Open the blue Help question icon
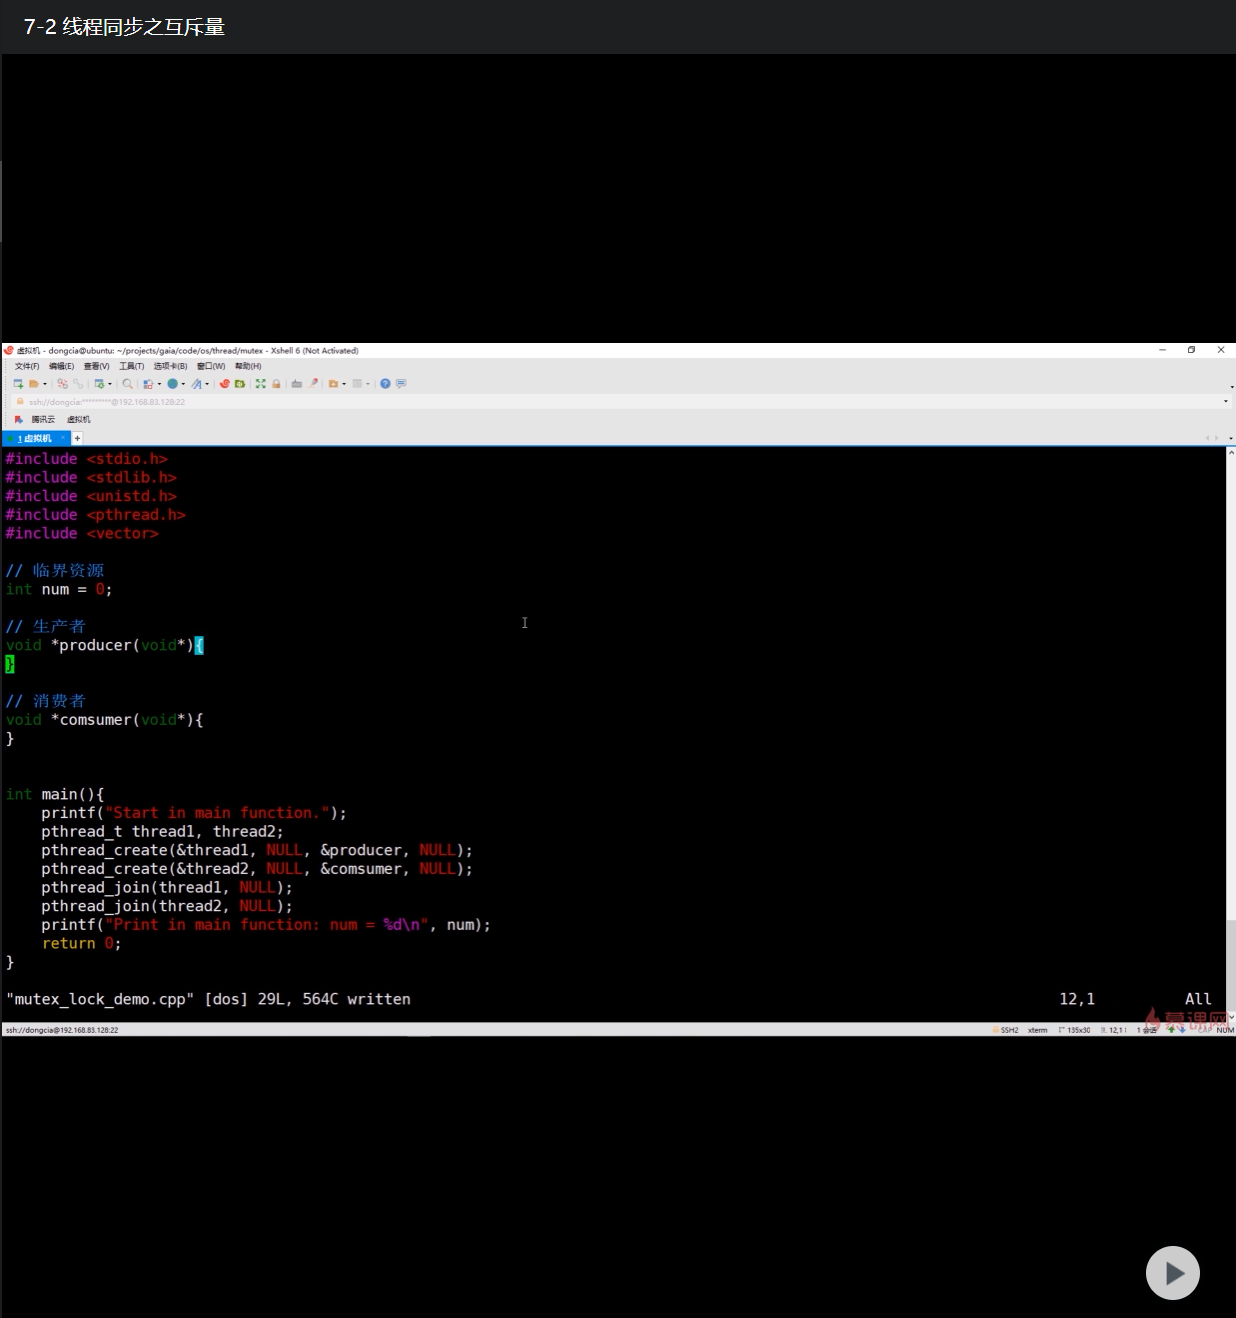 coord(385,384)
